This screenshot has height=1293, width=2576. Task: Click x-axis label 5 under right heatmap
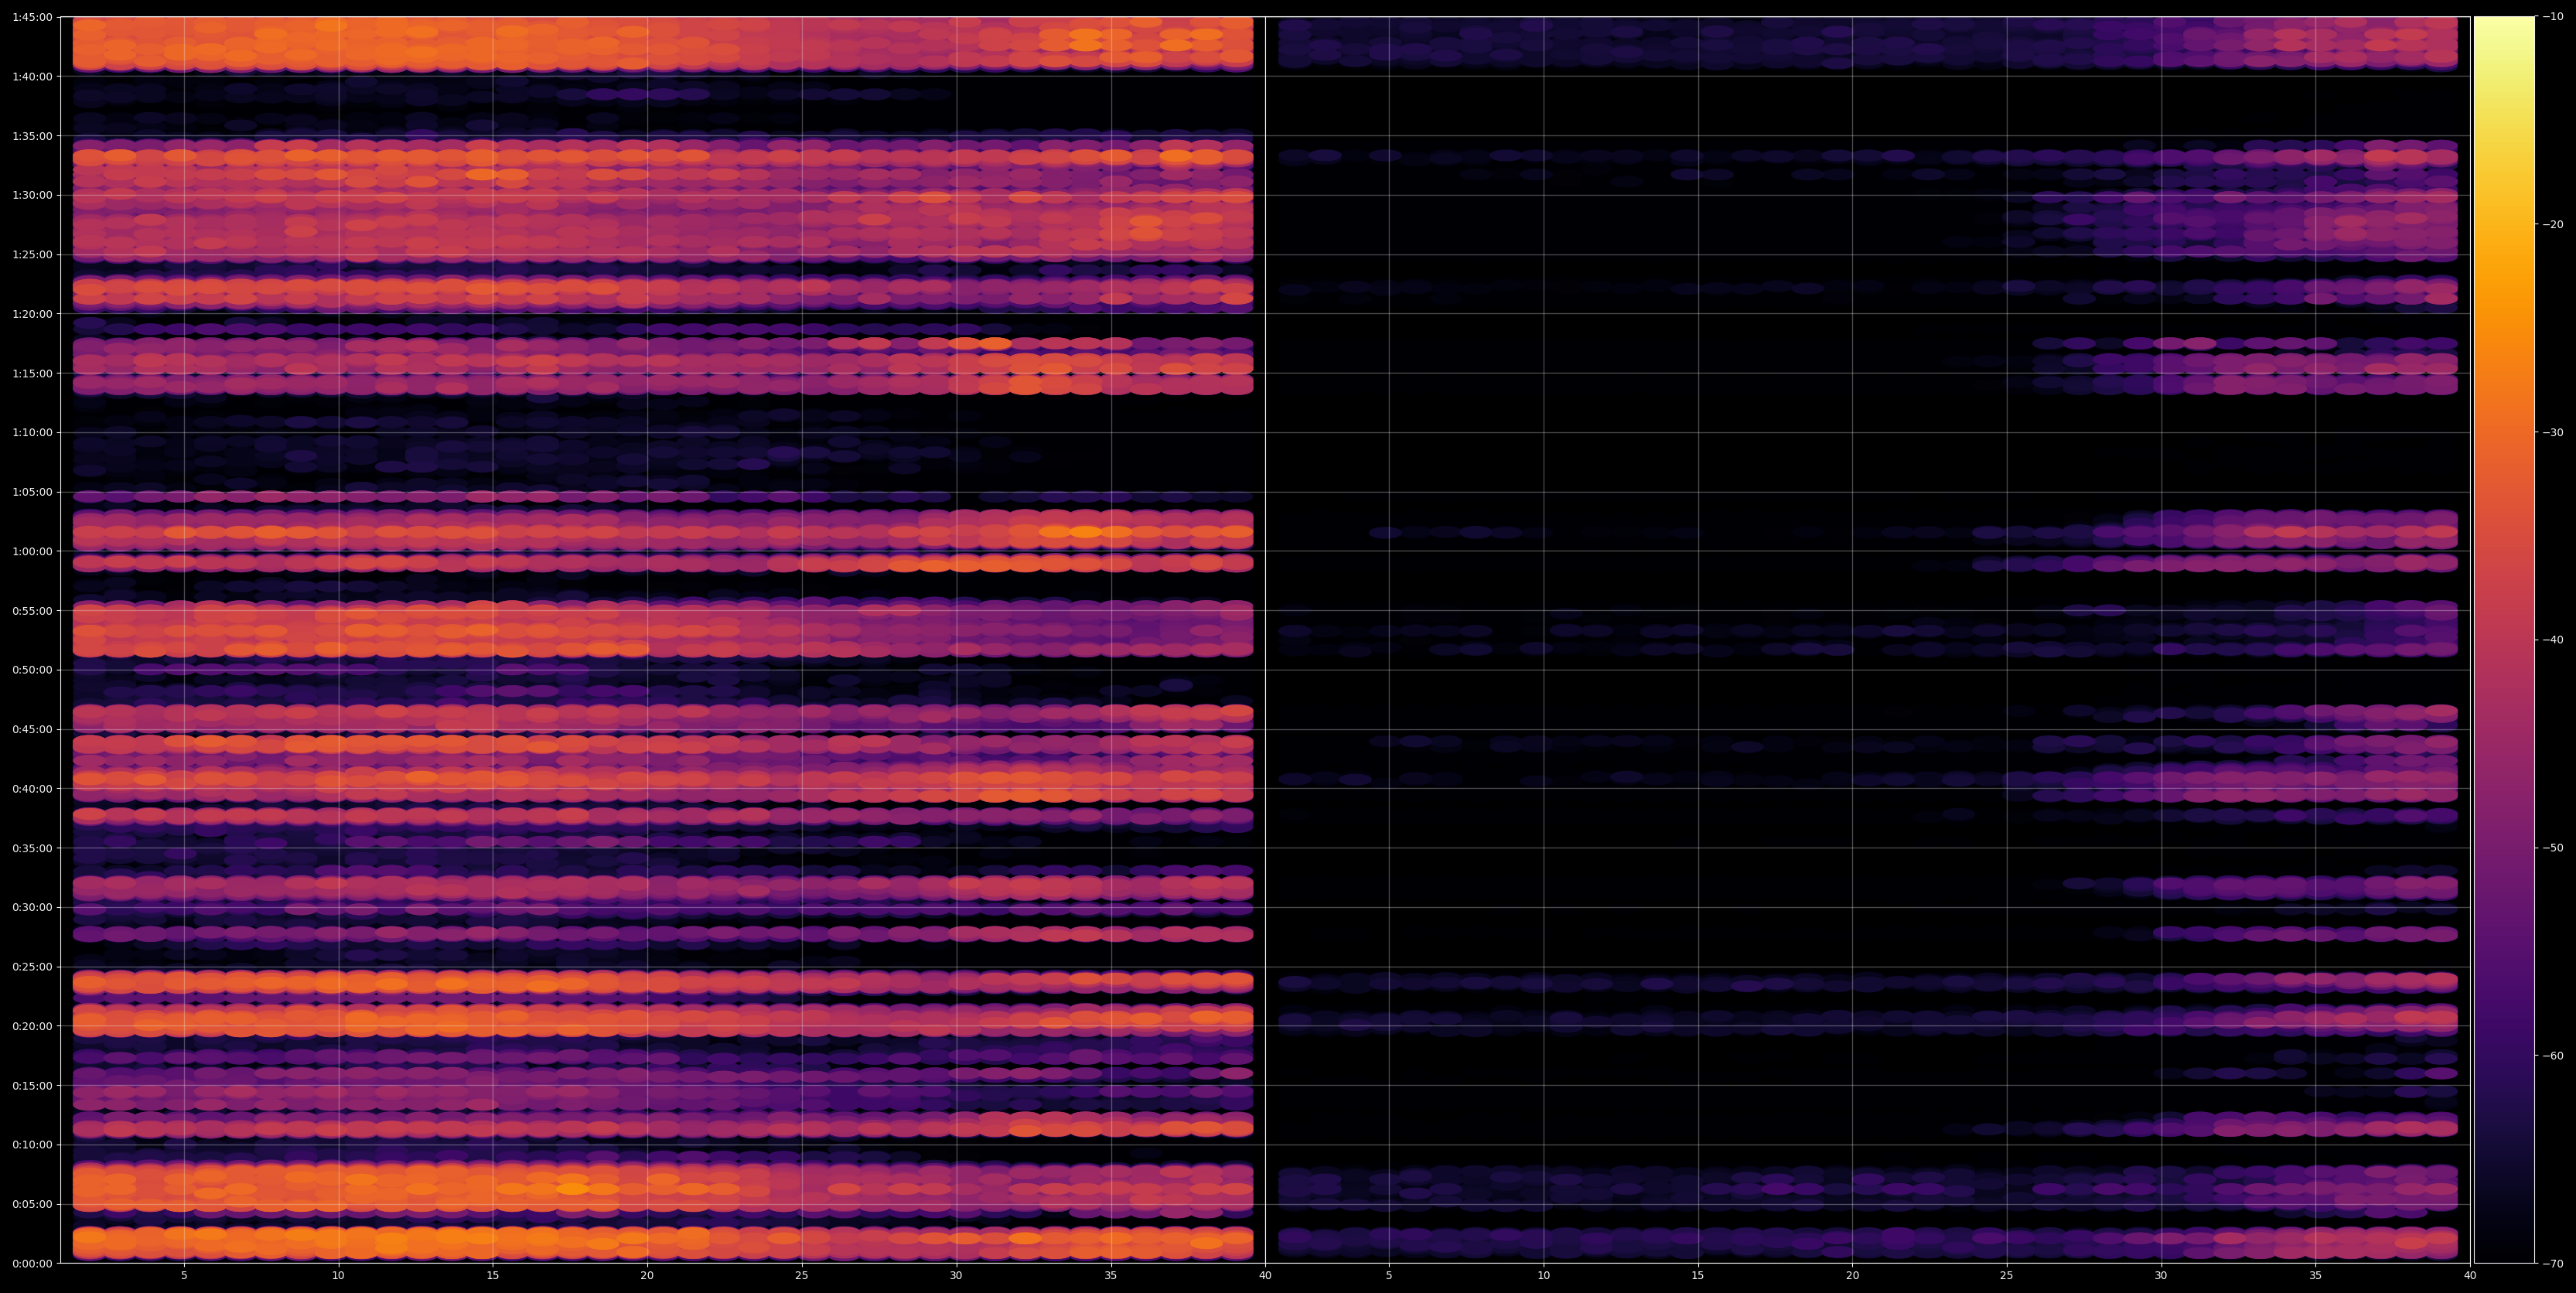click(x=1389, y=1275)
